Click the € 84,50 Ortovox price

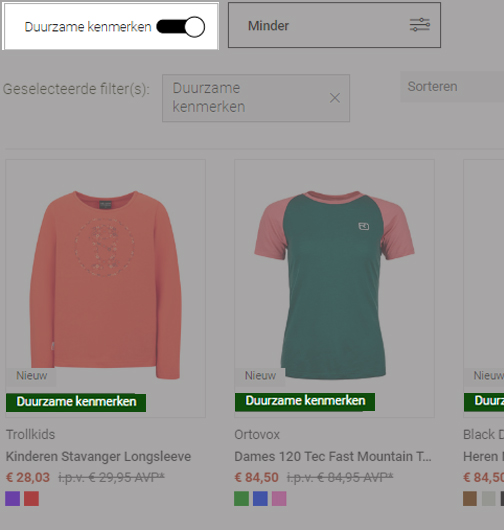[257, 478]
